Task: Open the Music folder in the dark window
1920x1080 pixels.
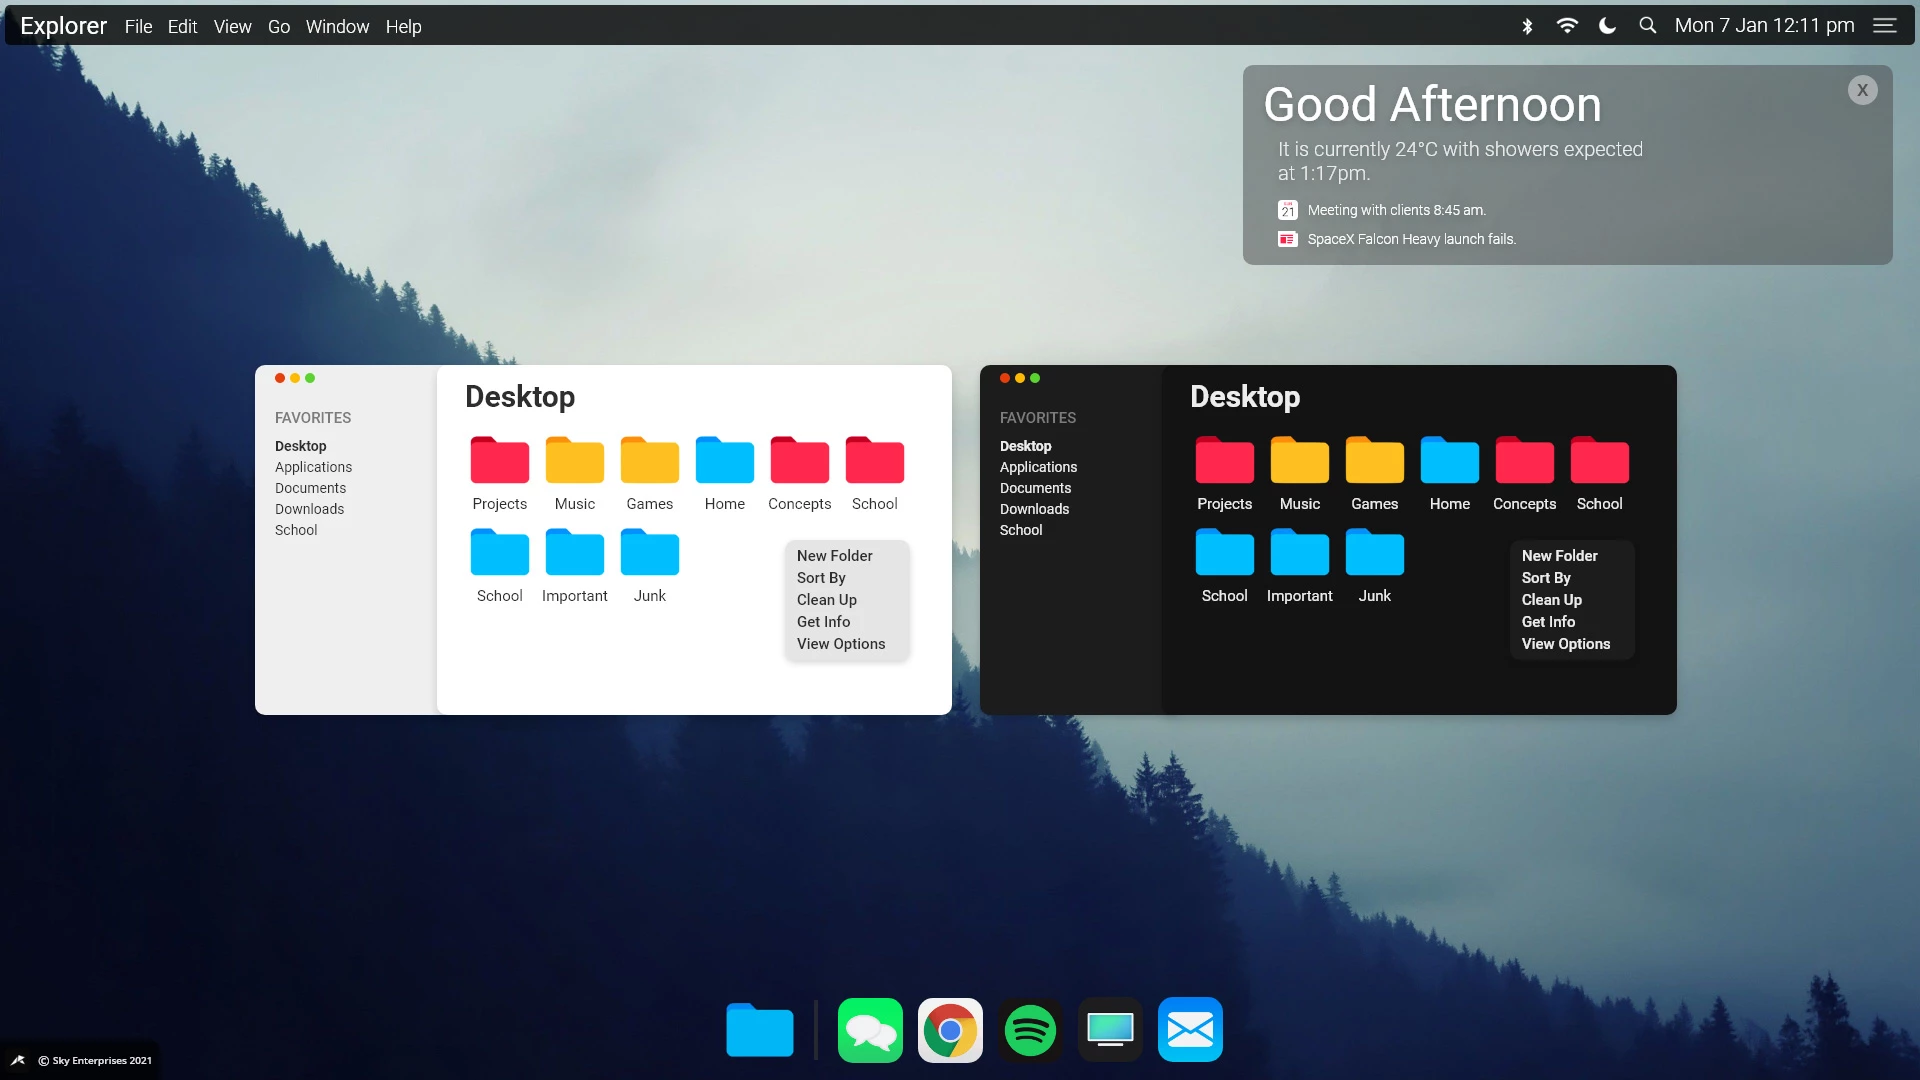Action: 1299,460
